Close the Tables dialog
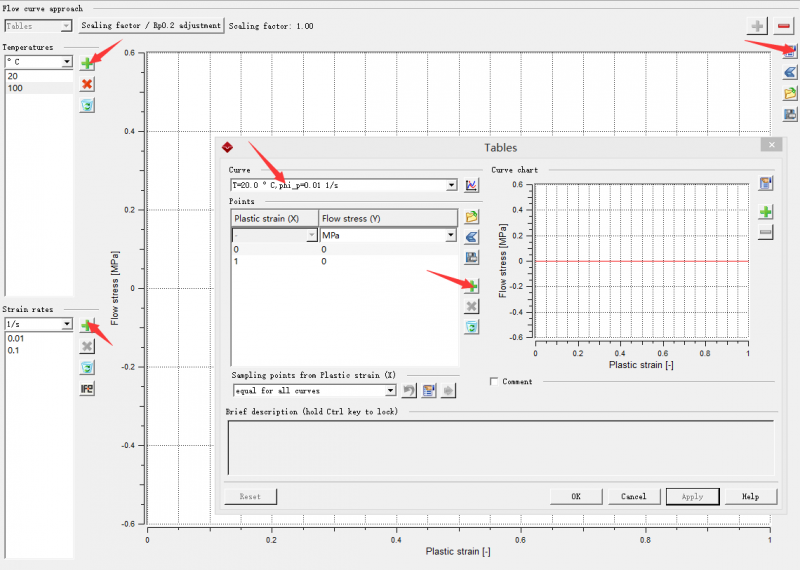800x570 pixels. [771, 145]
